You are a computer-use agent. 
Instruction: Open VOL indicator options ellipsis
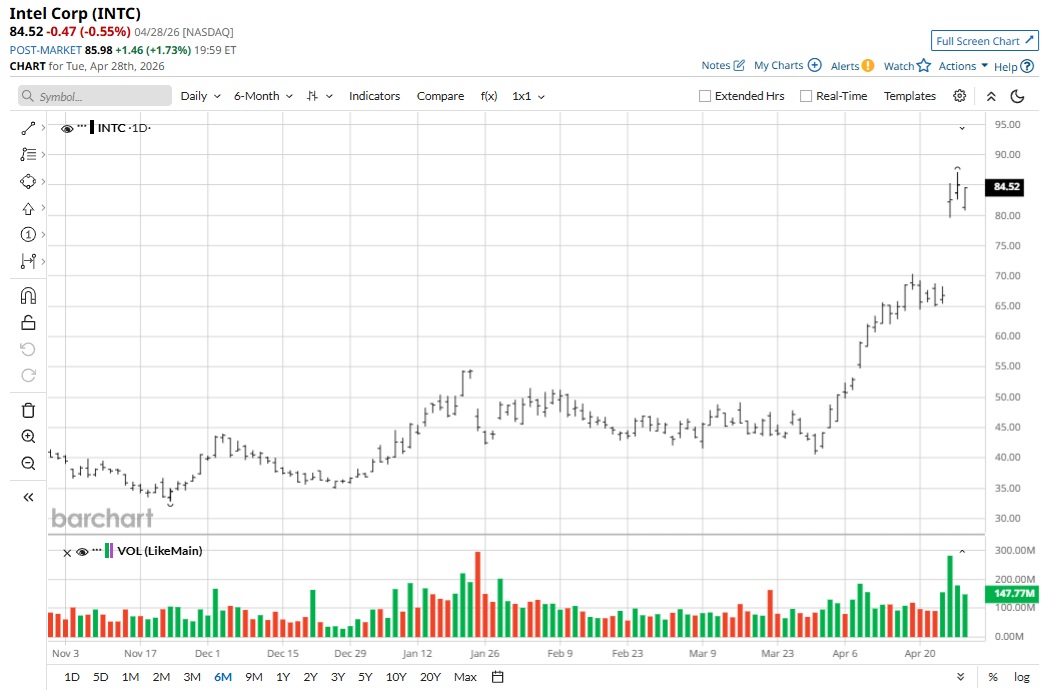(97, 549)
